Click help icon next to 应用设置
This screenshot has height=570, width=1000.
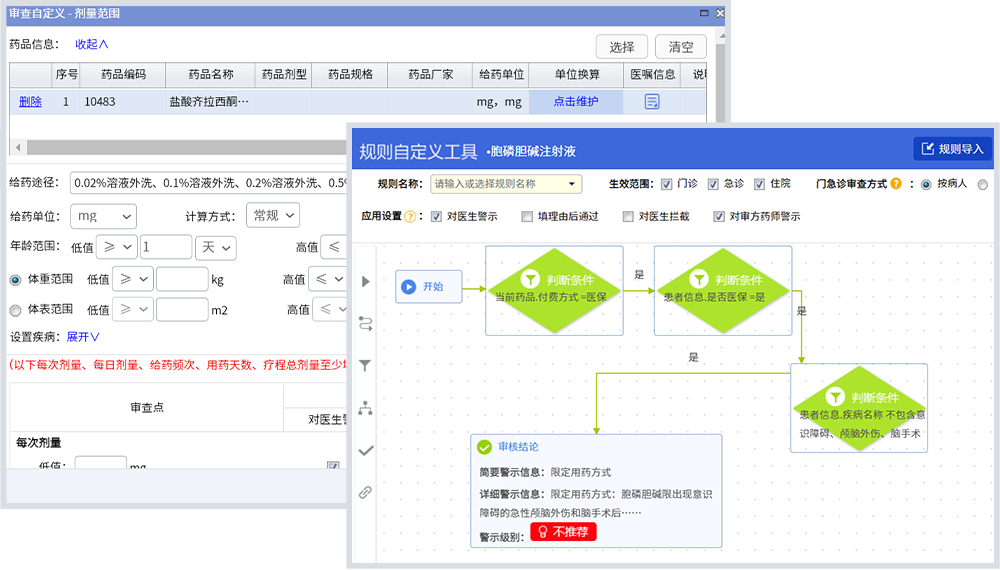point(411,216)
